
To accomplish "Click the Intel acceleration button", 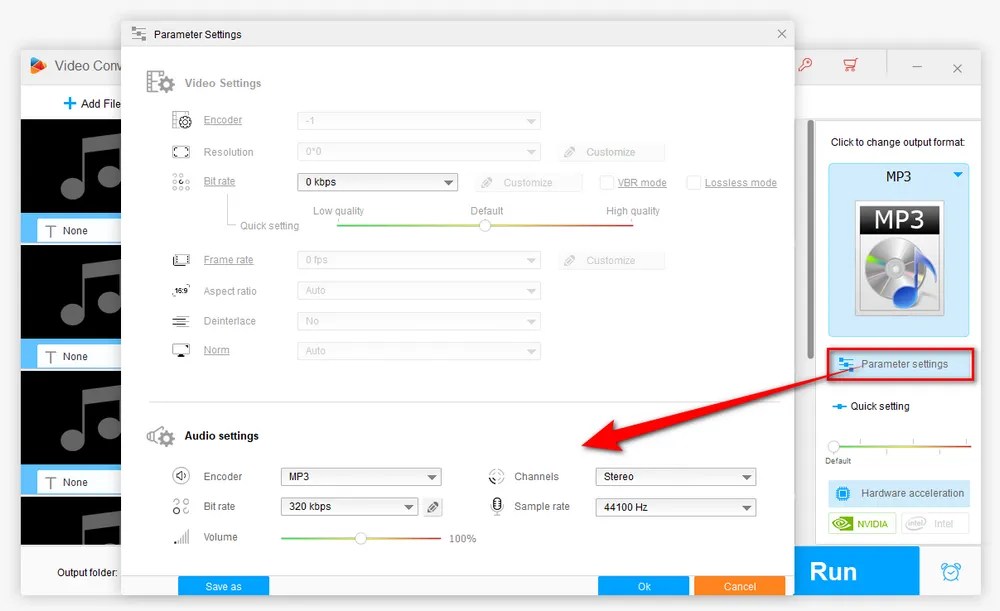I will (x=935, y=524).
